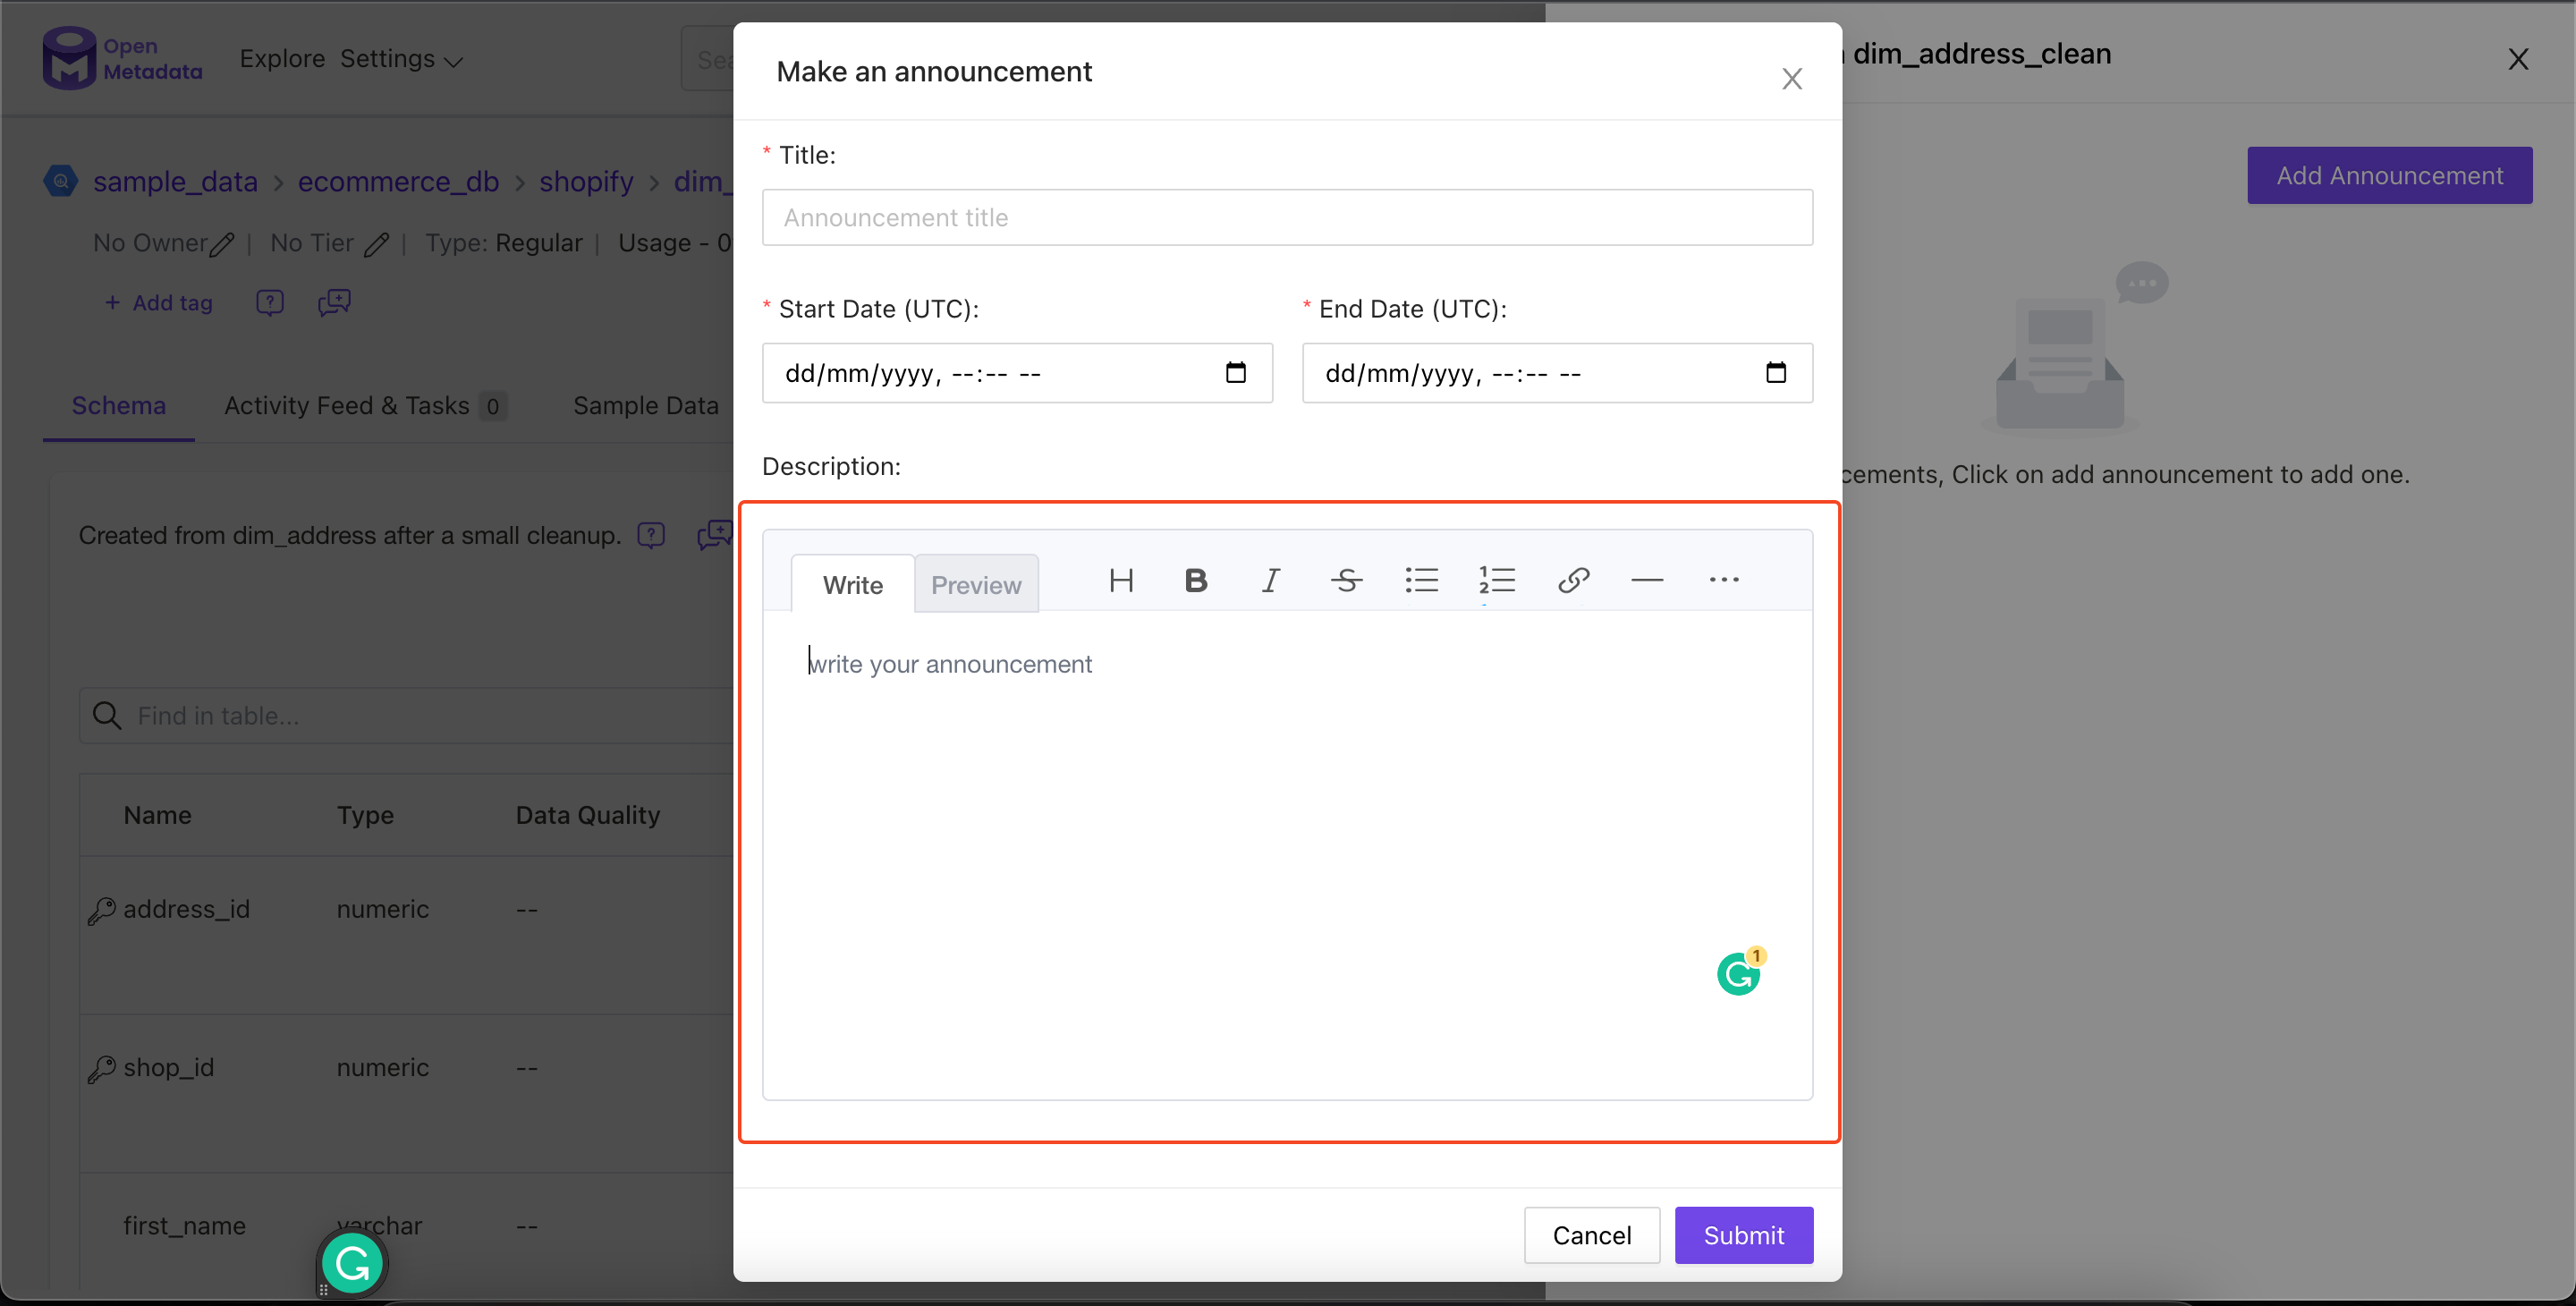Insert horizontal line divider in editor

(x=1647, y=581)
